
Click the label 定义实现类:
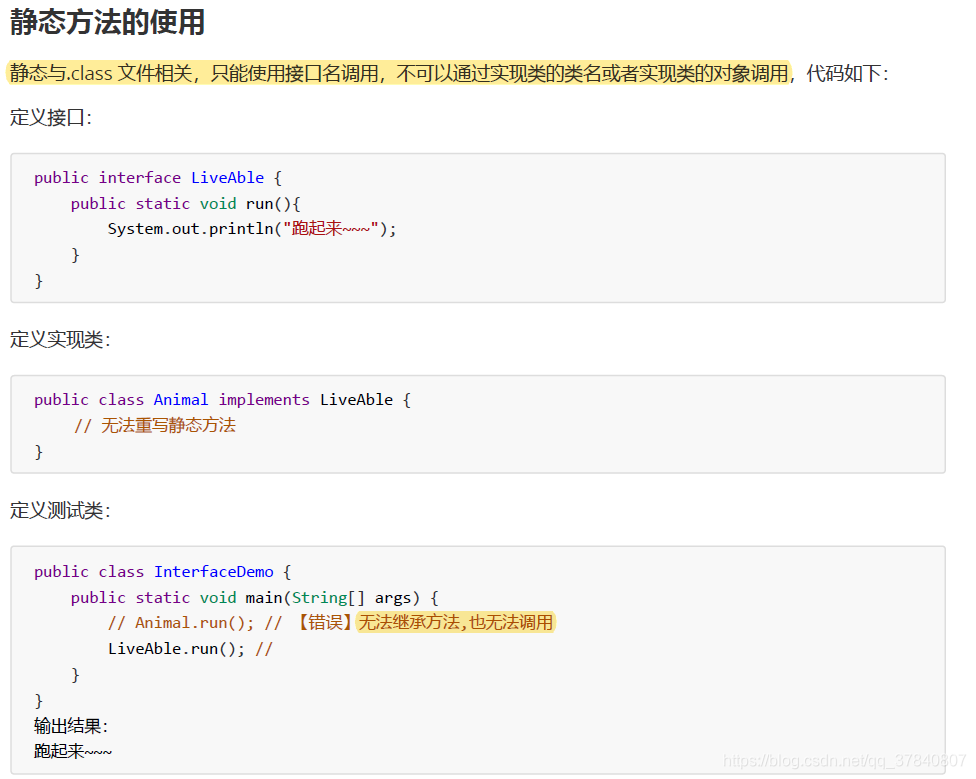coord(60,340)
